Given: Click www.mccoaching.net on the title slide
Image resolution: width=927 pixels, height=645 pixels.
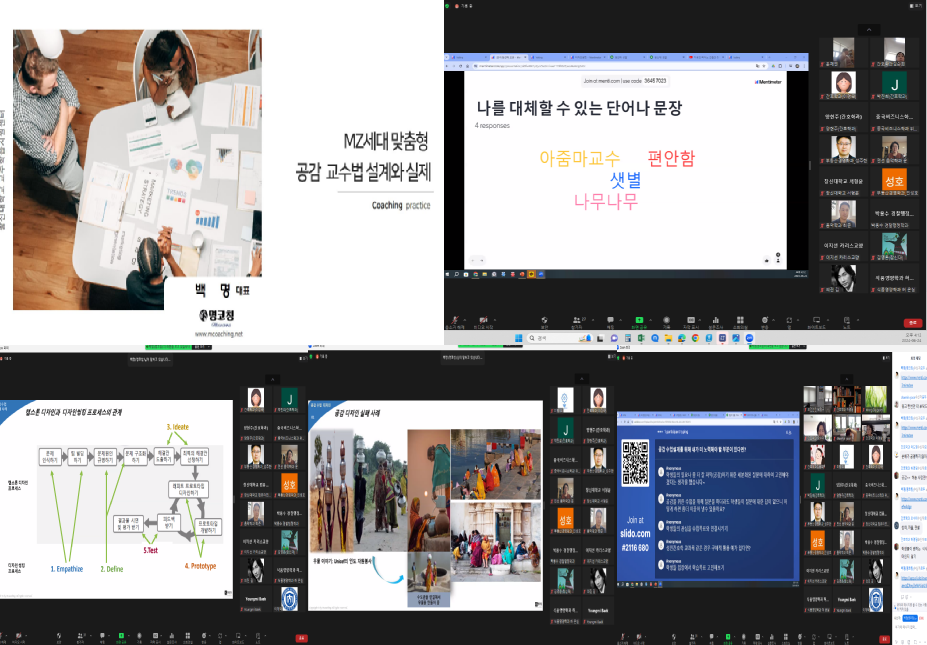Looking at the screenshot, I should [x=219, y=334].
